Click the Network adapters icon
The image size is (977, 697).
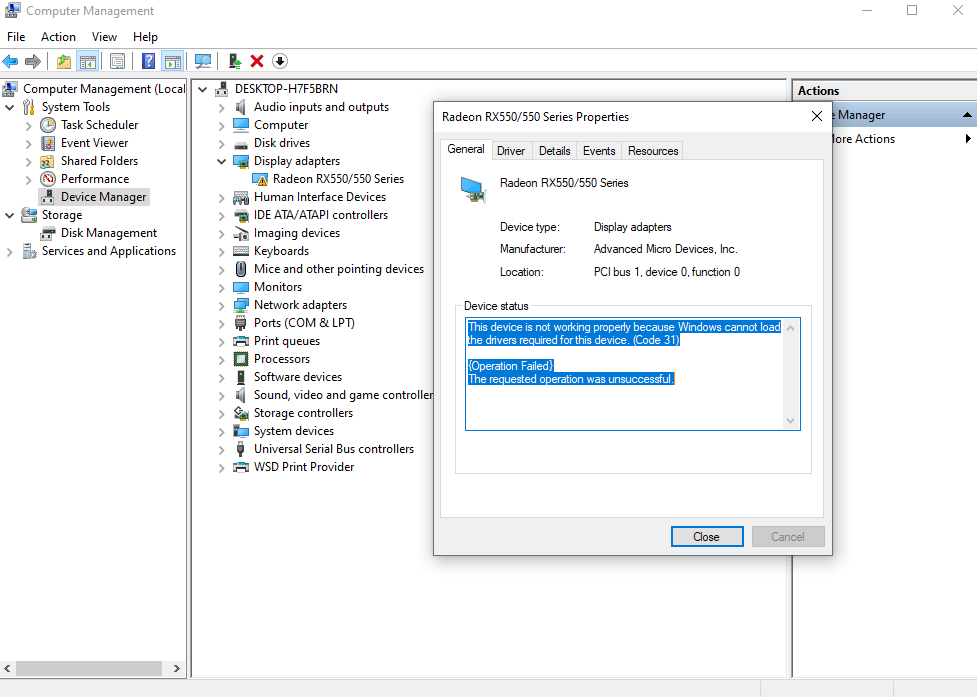241,305
